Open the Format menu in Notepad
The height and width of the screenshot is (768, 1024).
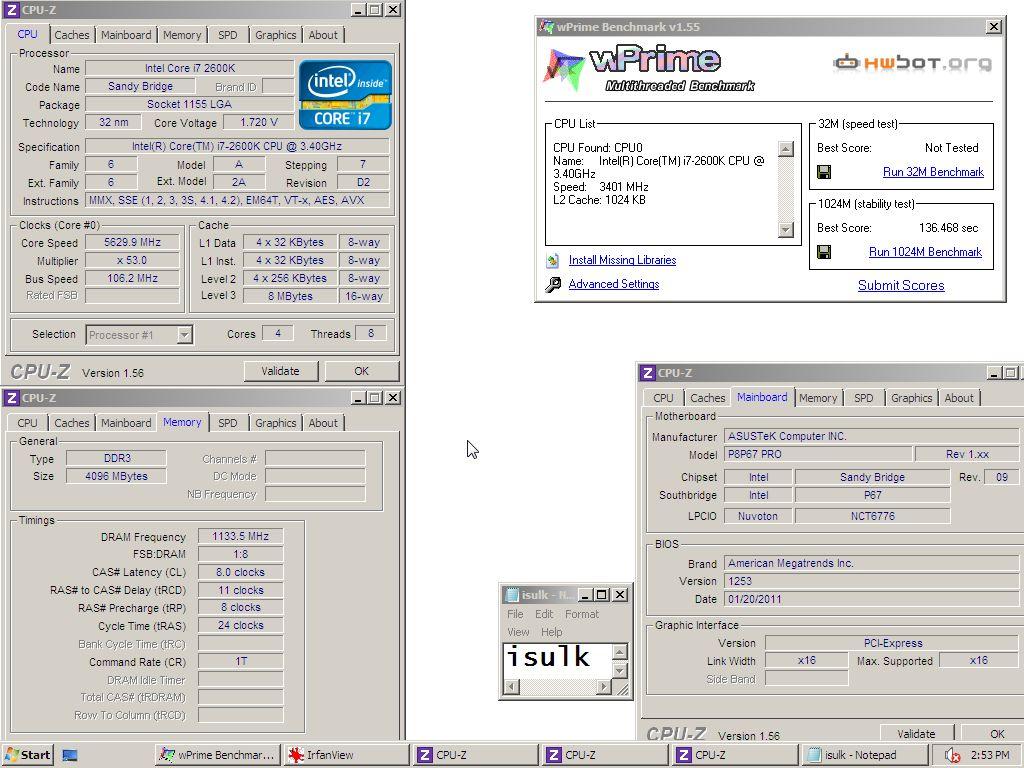pos(582,614)
